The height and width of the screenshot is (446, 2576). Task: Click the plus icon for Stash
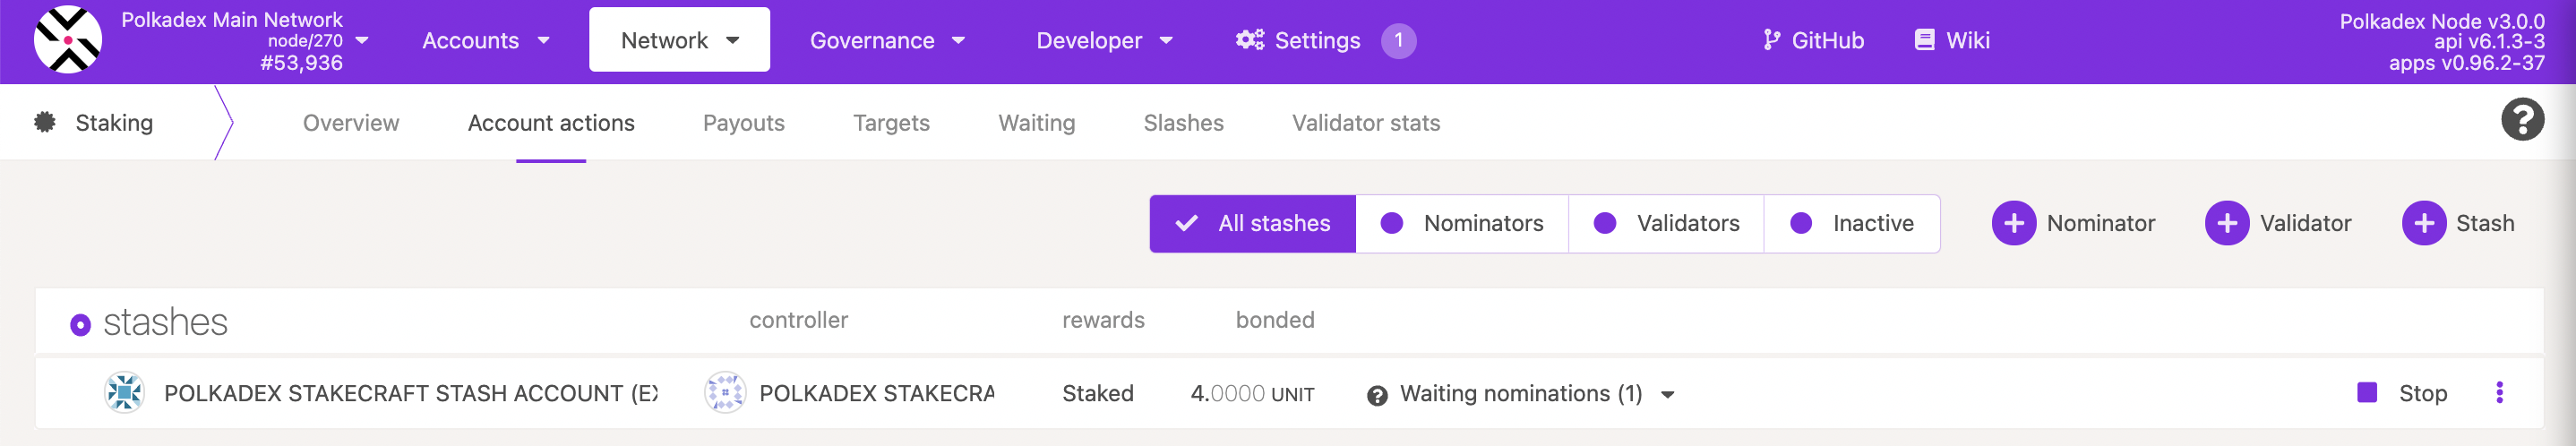2423,223
